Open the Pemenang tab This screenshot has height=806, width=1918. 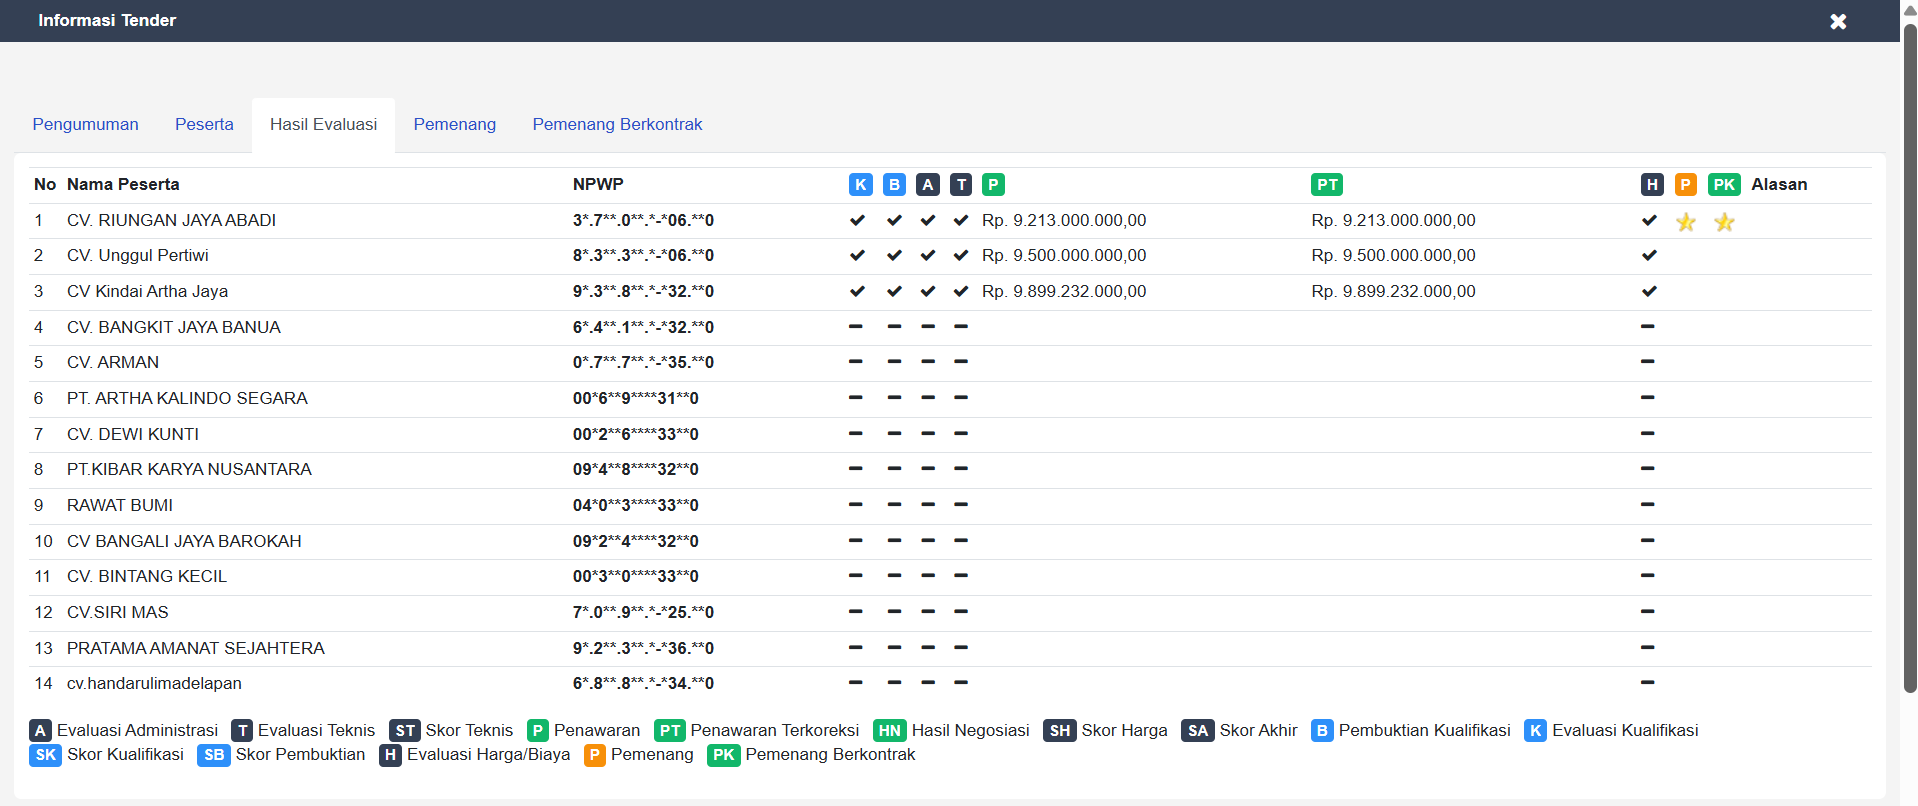click(454, 124)
